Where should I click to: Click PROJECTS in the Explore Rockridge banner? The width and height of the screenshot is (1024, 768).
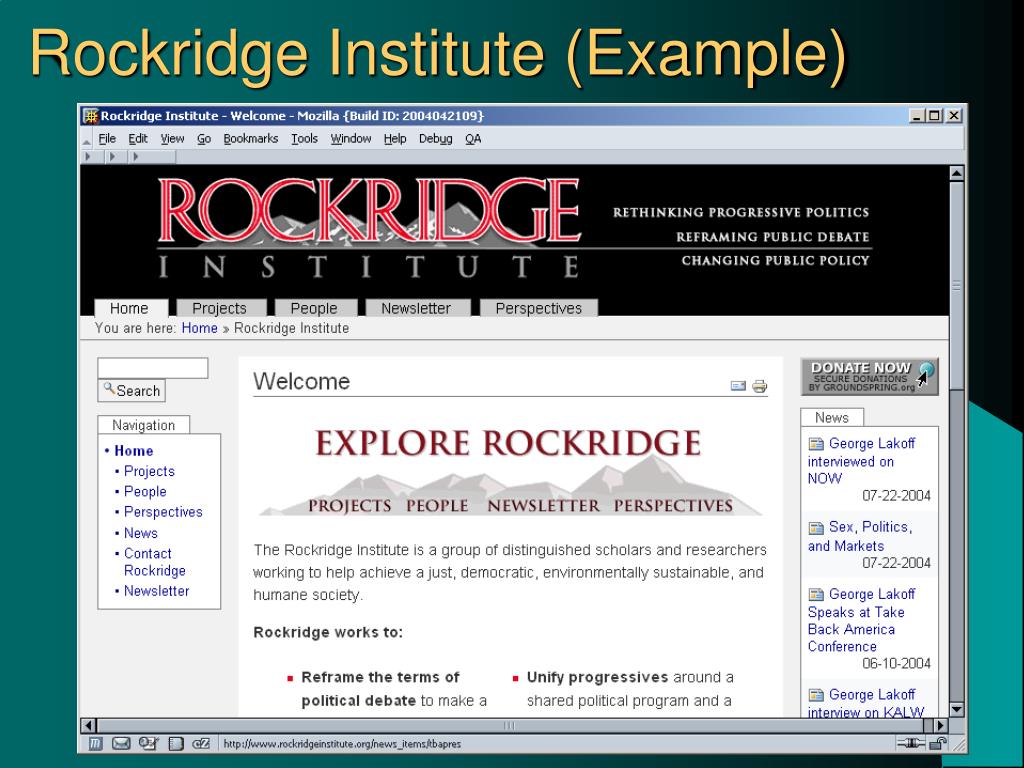(x=350, y=506)
